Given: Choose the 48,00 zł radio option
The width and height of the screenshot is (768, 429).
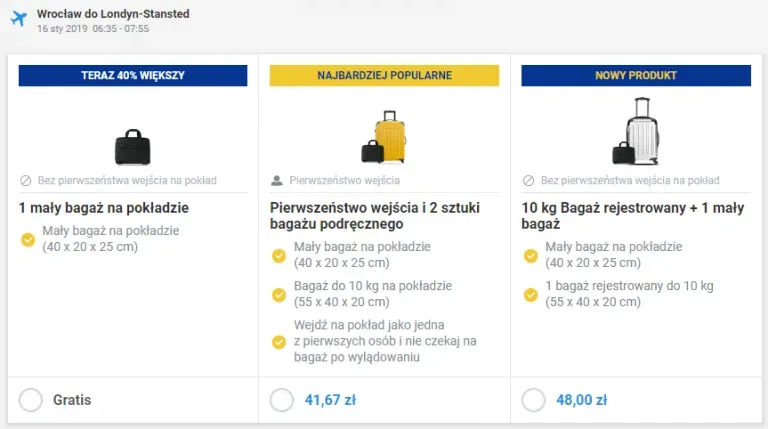Looking at the screenshot, I should pyautogui.click(x=534, y=400).
